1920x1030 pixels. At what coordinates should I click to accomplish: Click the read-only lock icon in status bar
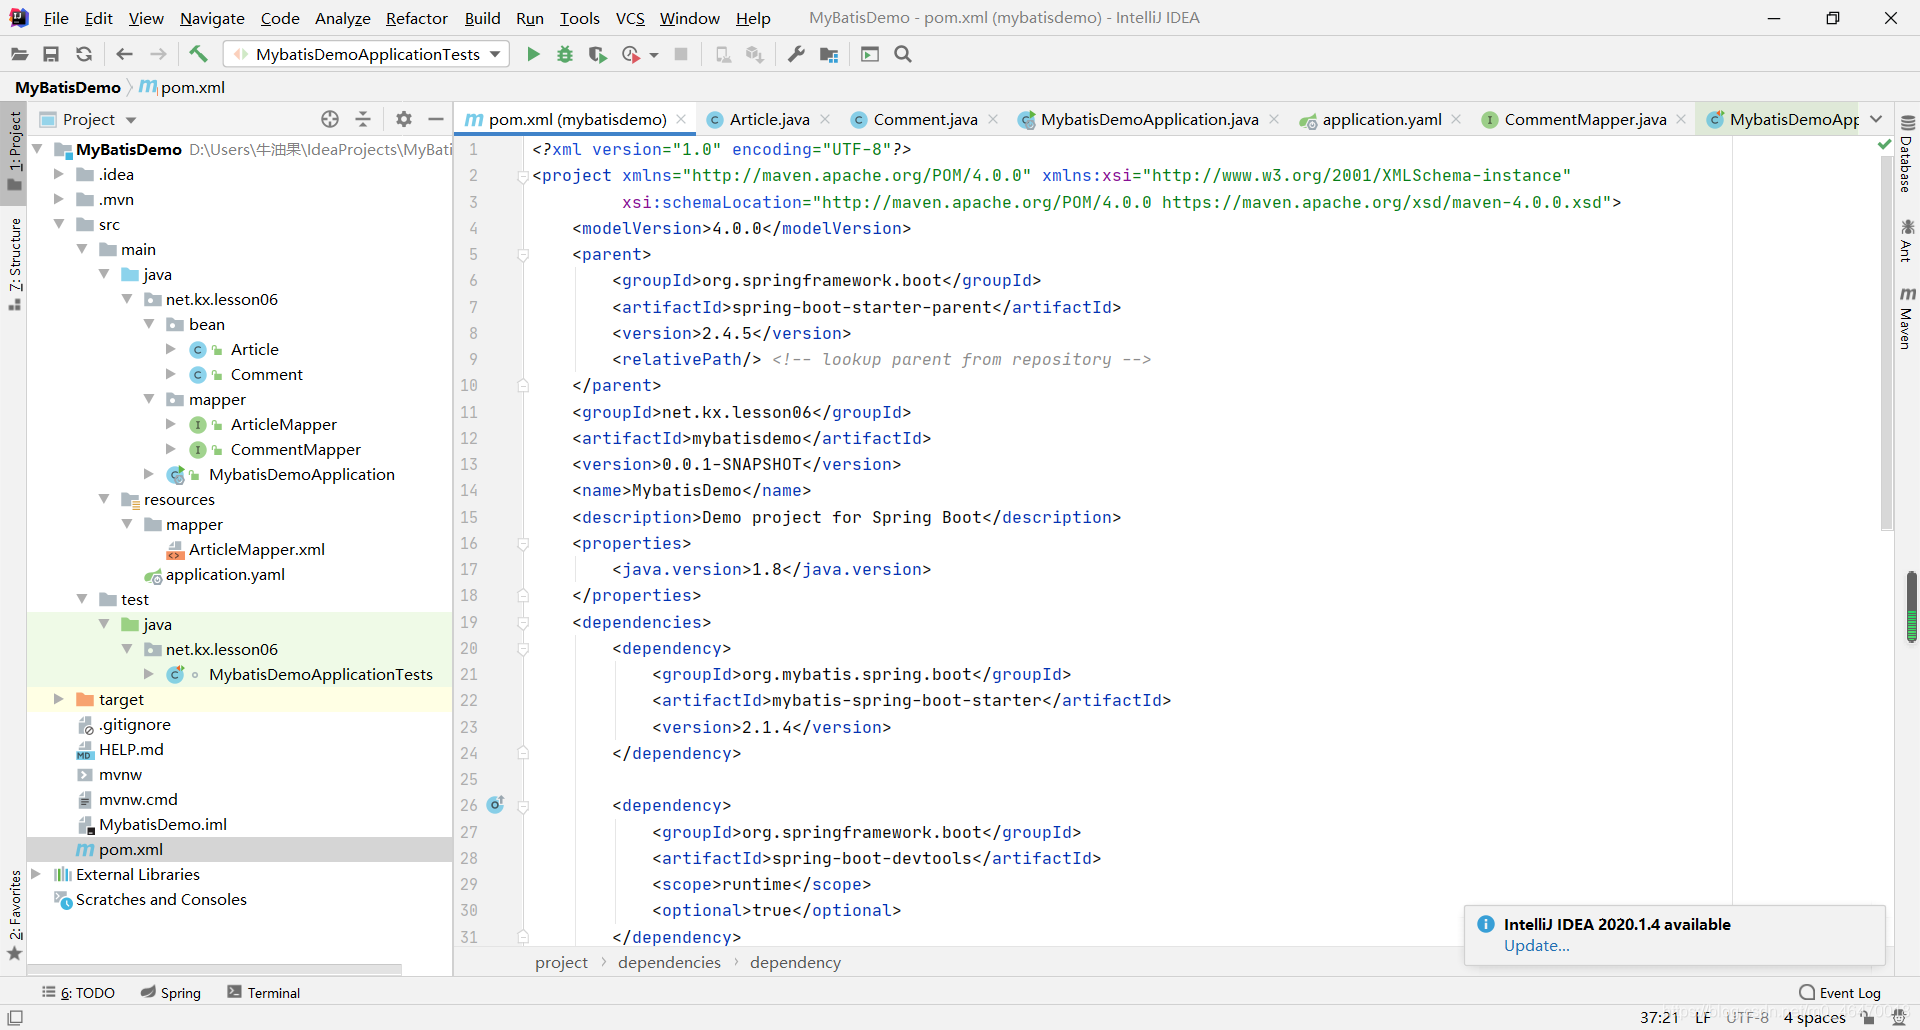(1868, 1017)
